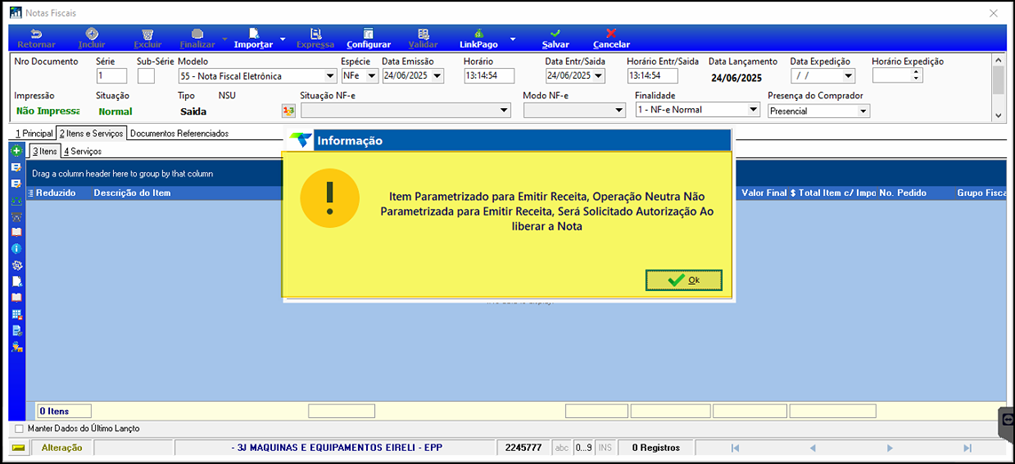
Task: Open the Espécie NFe dropdown
Action: pos(372,76)
